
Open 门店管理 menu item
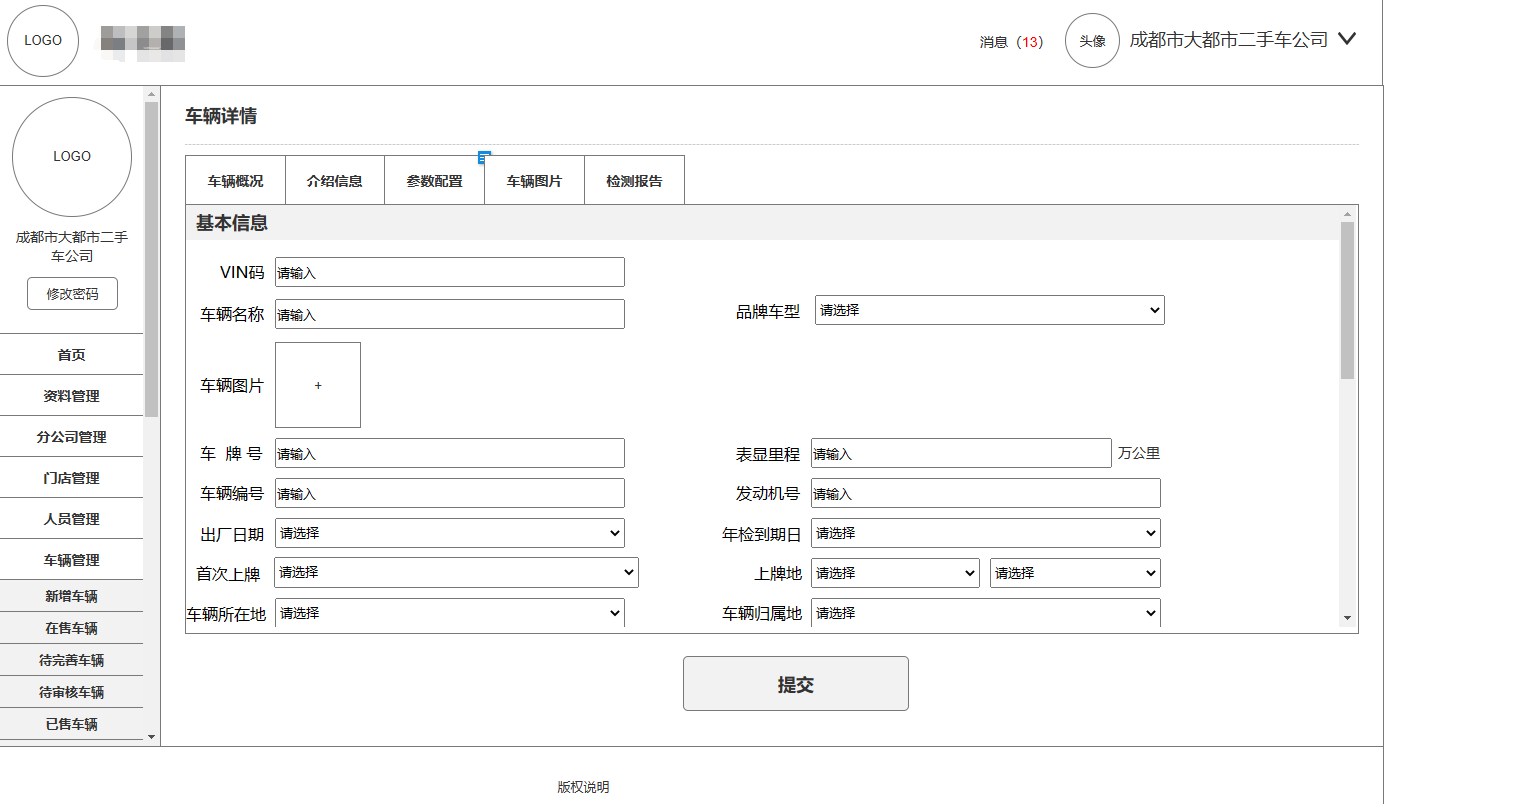tap(72, 478)
